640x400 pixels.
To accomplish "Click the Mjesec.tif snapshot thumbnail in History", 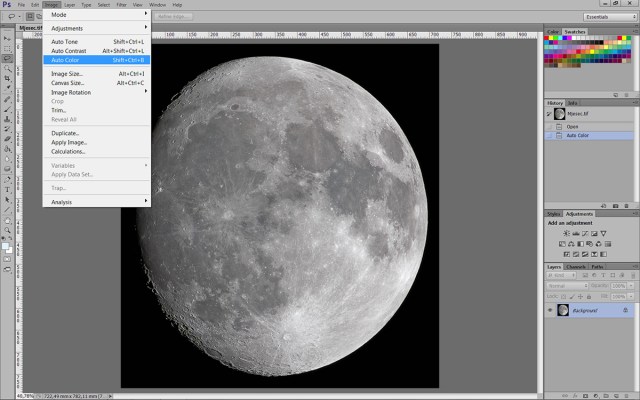I will (560, 114).
